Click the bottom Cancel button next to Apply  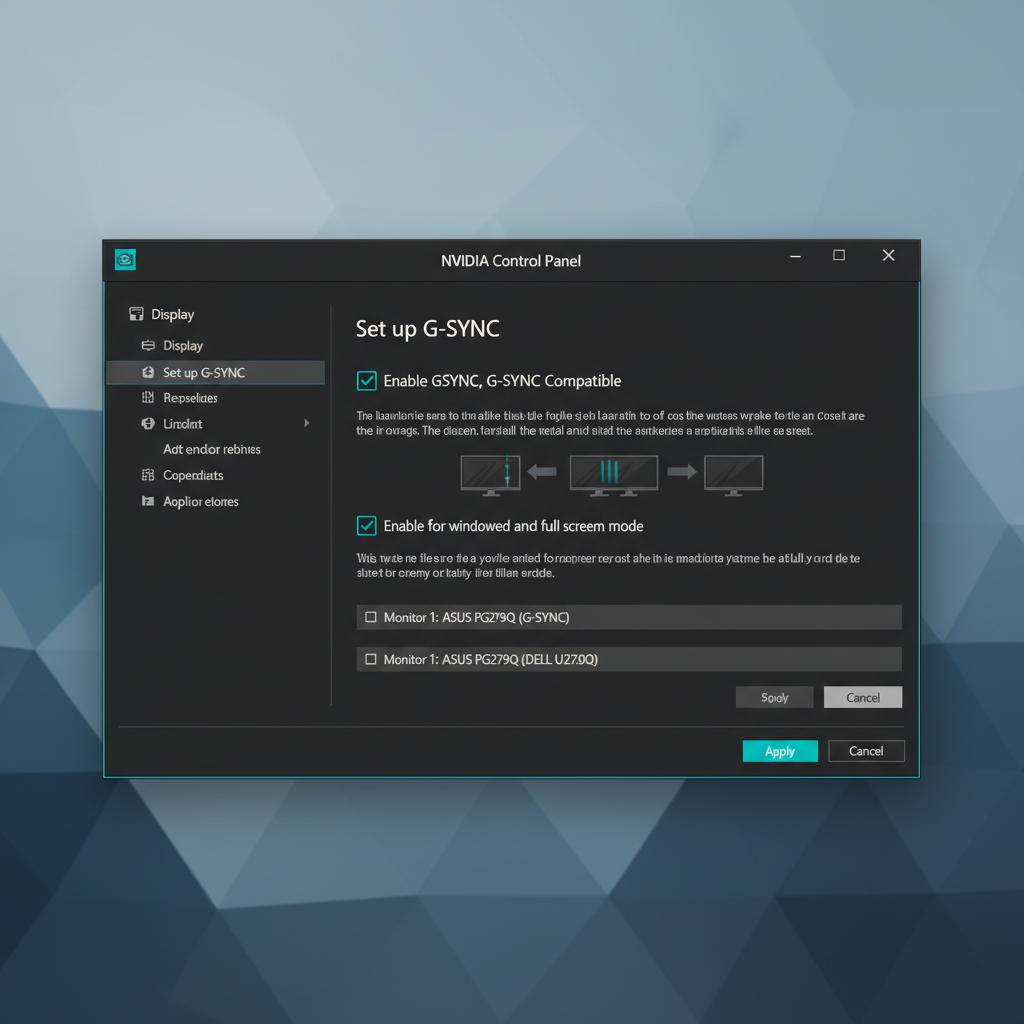pyautogui.click(x=866, y=751)
